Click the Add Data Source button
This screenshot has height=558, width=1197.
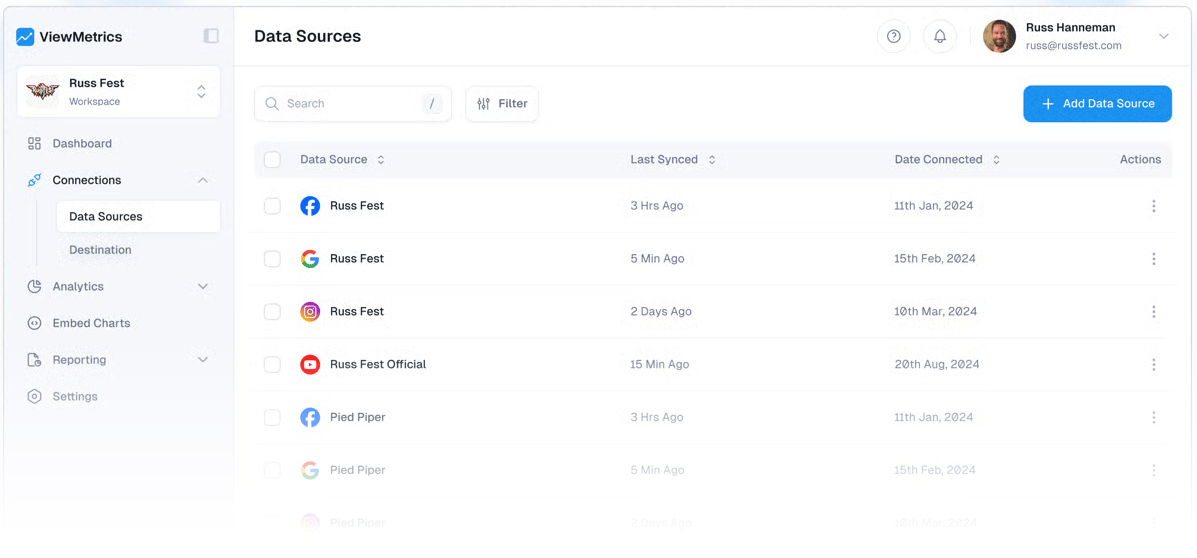coord(1097,104)
